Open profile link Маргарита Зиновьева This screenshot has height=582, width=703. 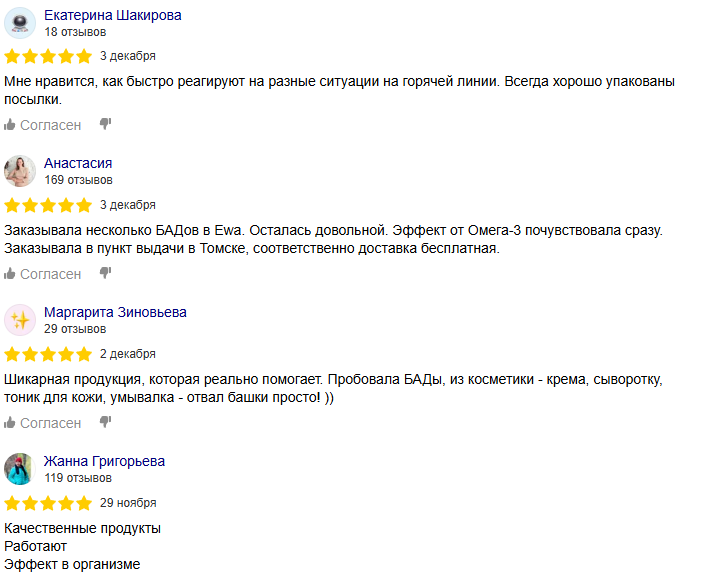tap(115, 312)
